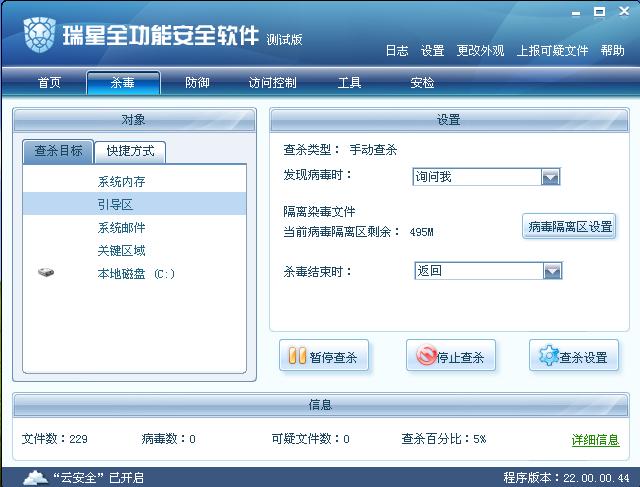Open the 访问控制 tab

pos(272,83)
